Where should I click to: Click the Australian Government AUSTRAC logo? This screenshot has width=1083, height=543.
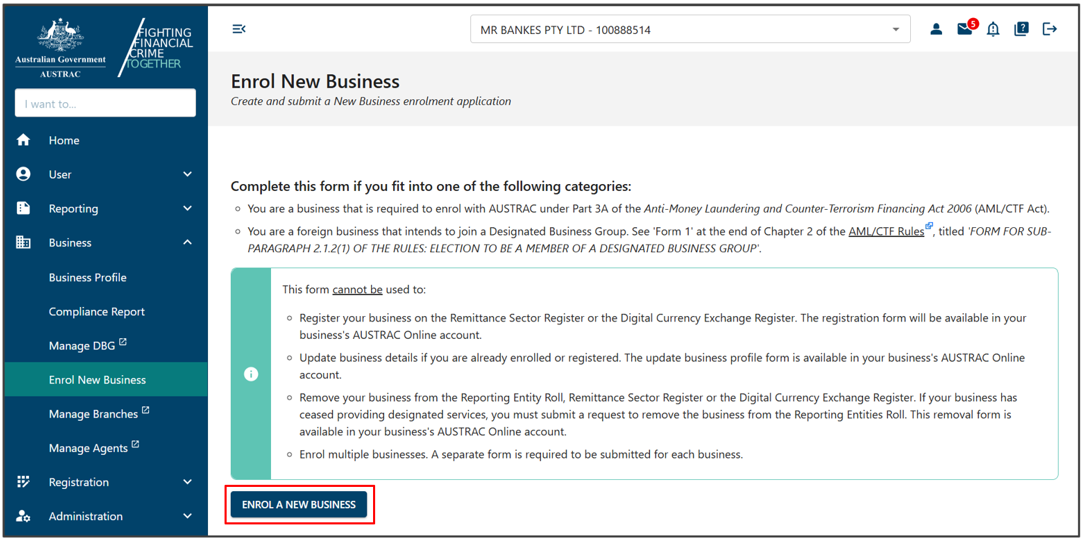click(61, 48)
